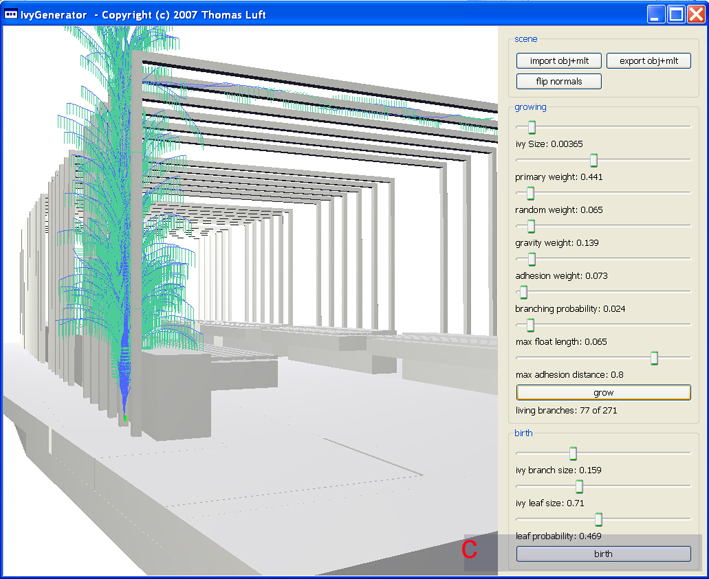Click the max float length slider handle

[x=530, y=325]
